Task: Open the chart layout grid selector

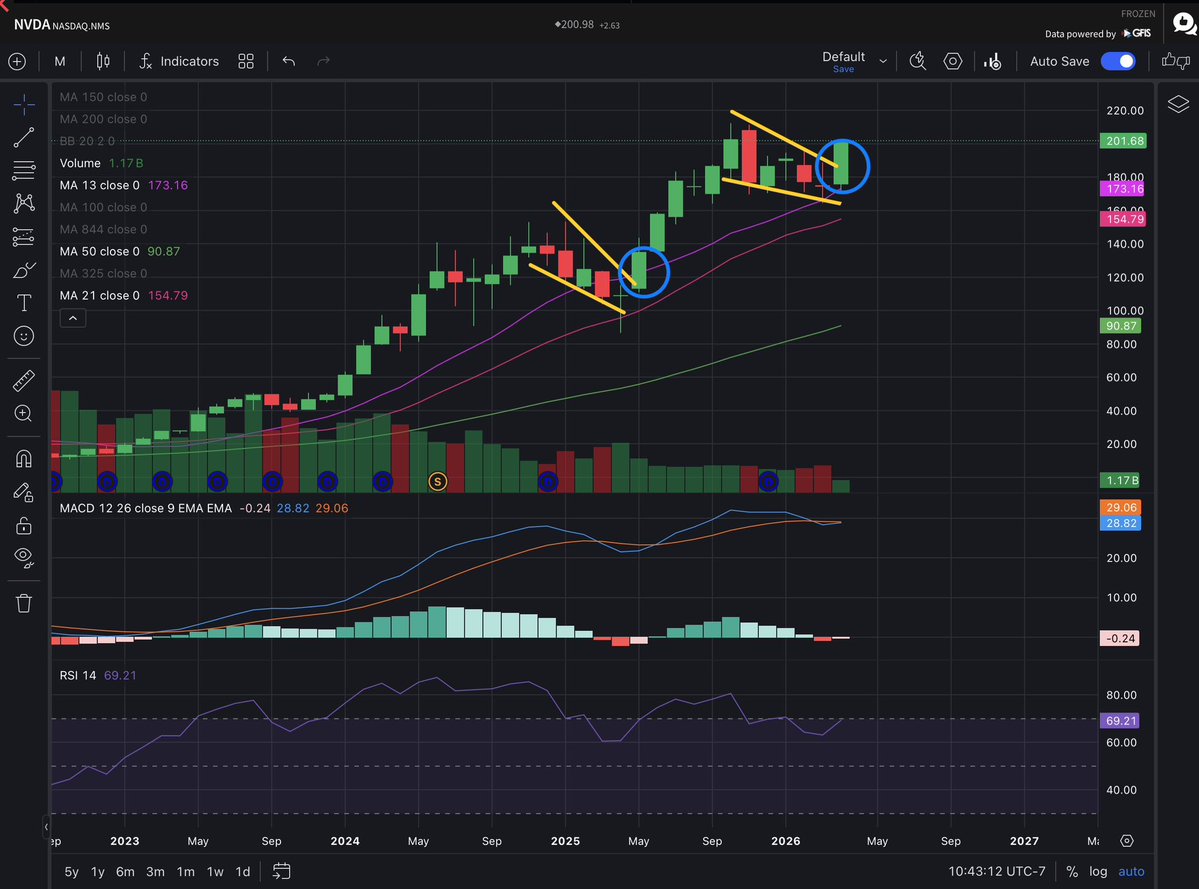Action: coord(245,61)
